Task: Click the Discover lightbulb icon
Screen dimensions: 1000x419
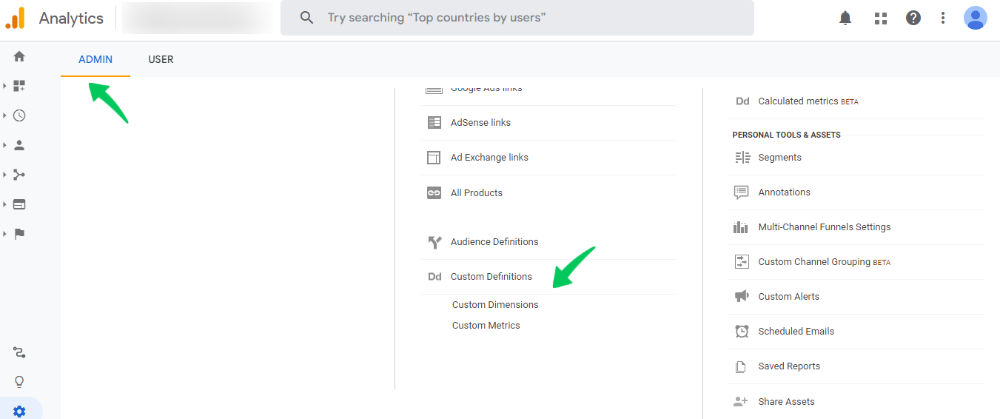Action: tap(19, 381)
